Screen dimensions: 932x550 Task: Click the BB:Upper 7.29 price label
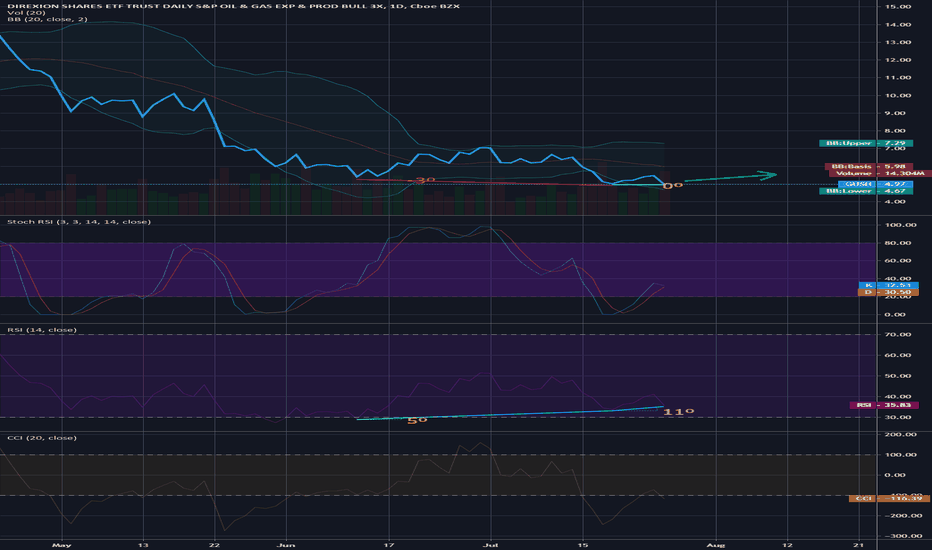[865, 143]
